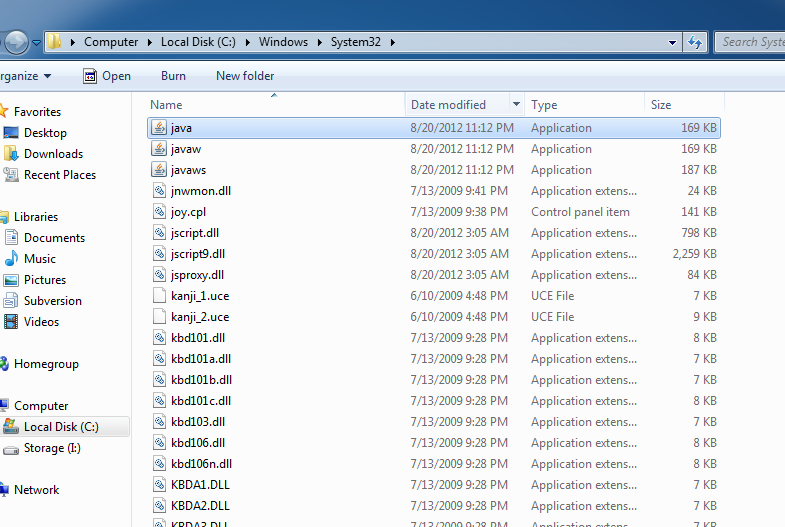Viewport: 785px width, 527px height.
Task: Select the kbd103.dll file name
Action: click(198, 422)
